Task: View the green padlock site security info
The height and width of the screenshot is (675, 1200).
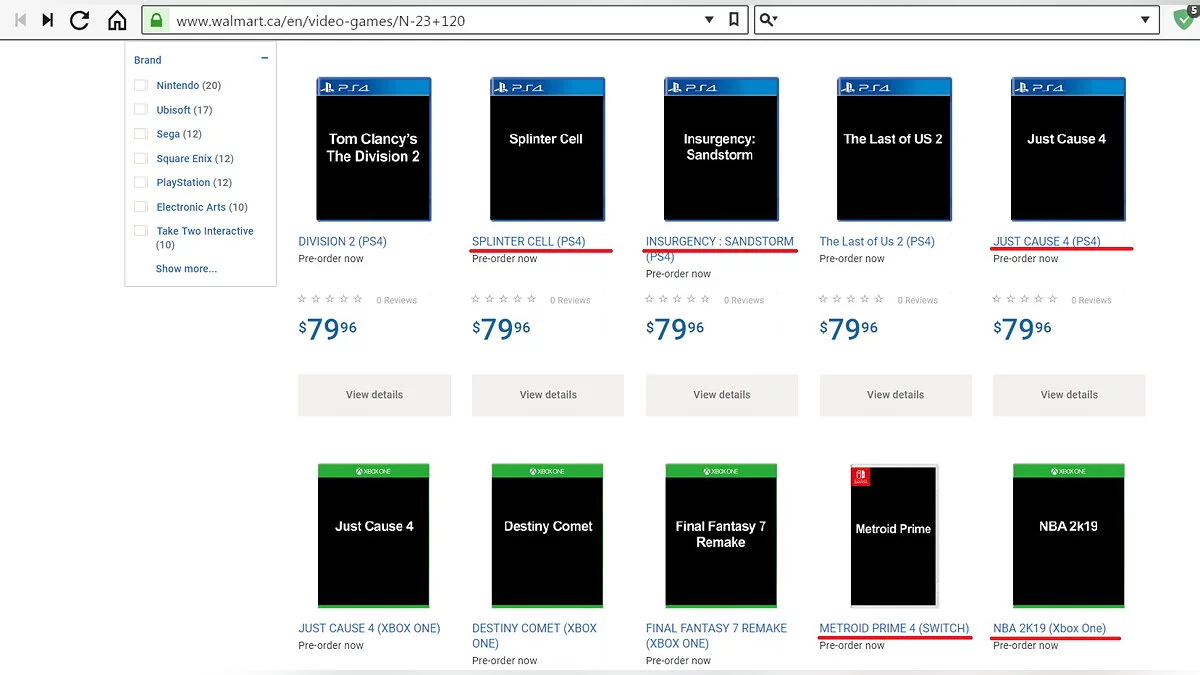Action: [x=154, y=20]
